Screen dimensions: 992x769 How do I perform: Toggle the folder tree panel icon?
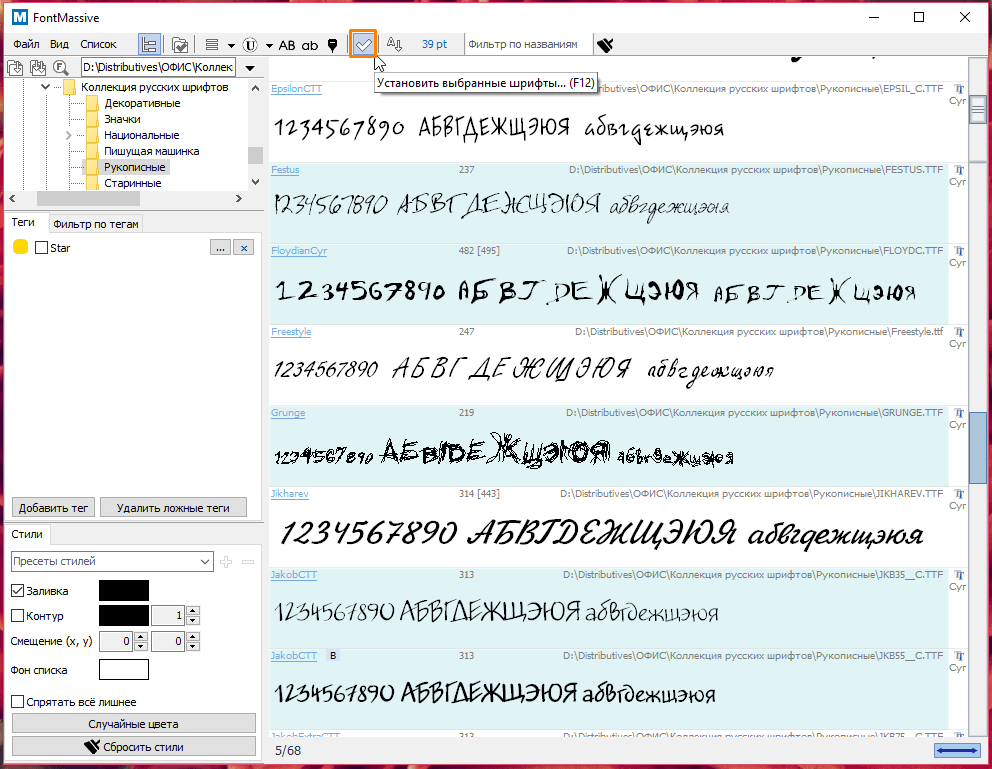(150, 45)
